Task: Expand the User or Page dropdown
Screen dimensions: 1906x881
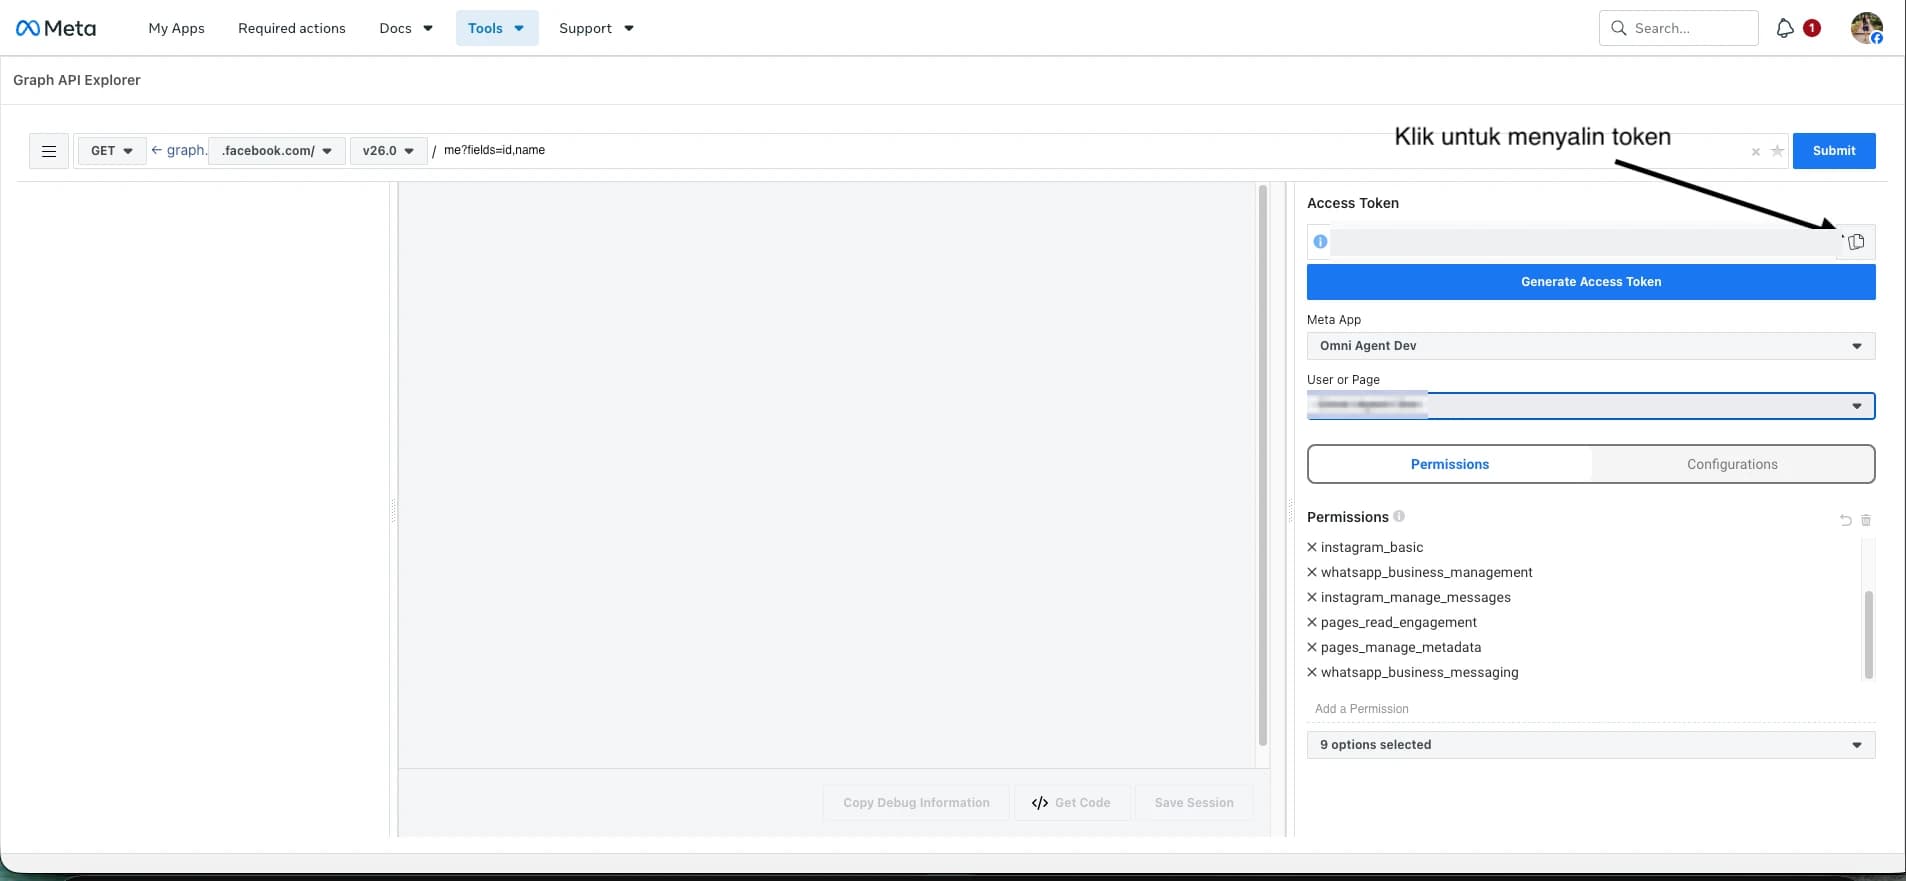Action: point(1591,406)
